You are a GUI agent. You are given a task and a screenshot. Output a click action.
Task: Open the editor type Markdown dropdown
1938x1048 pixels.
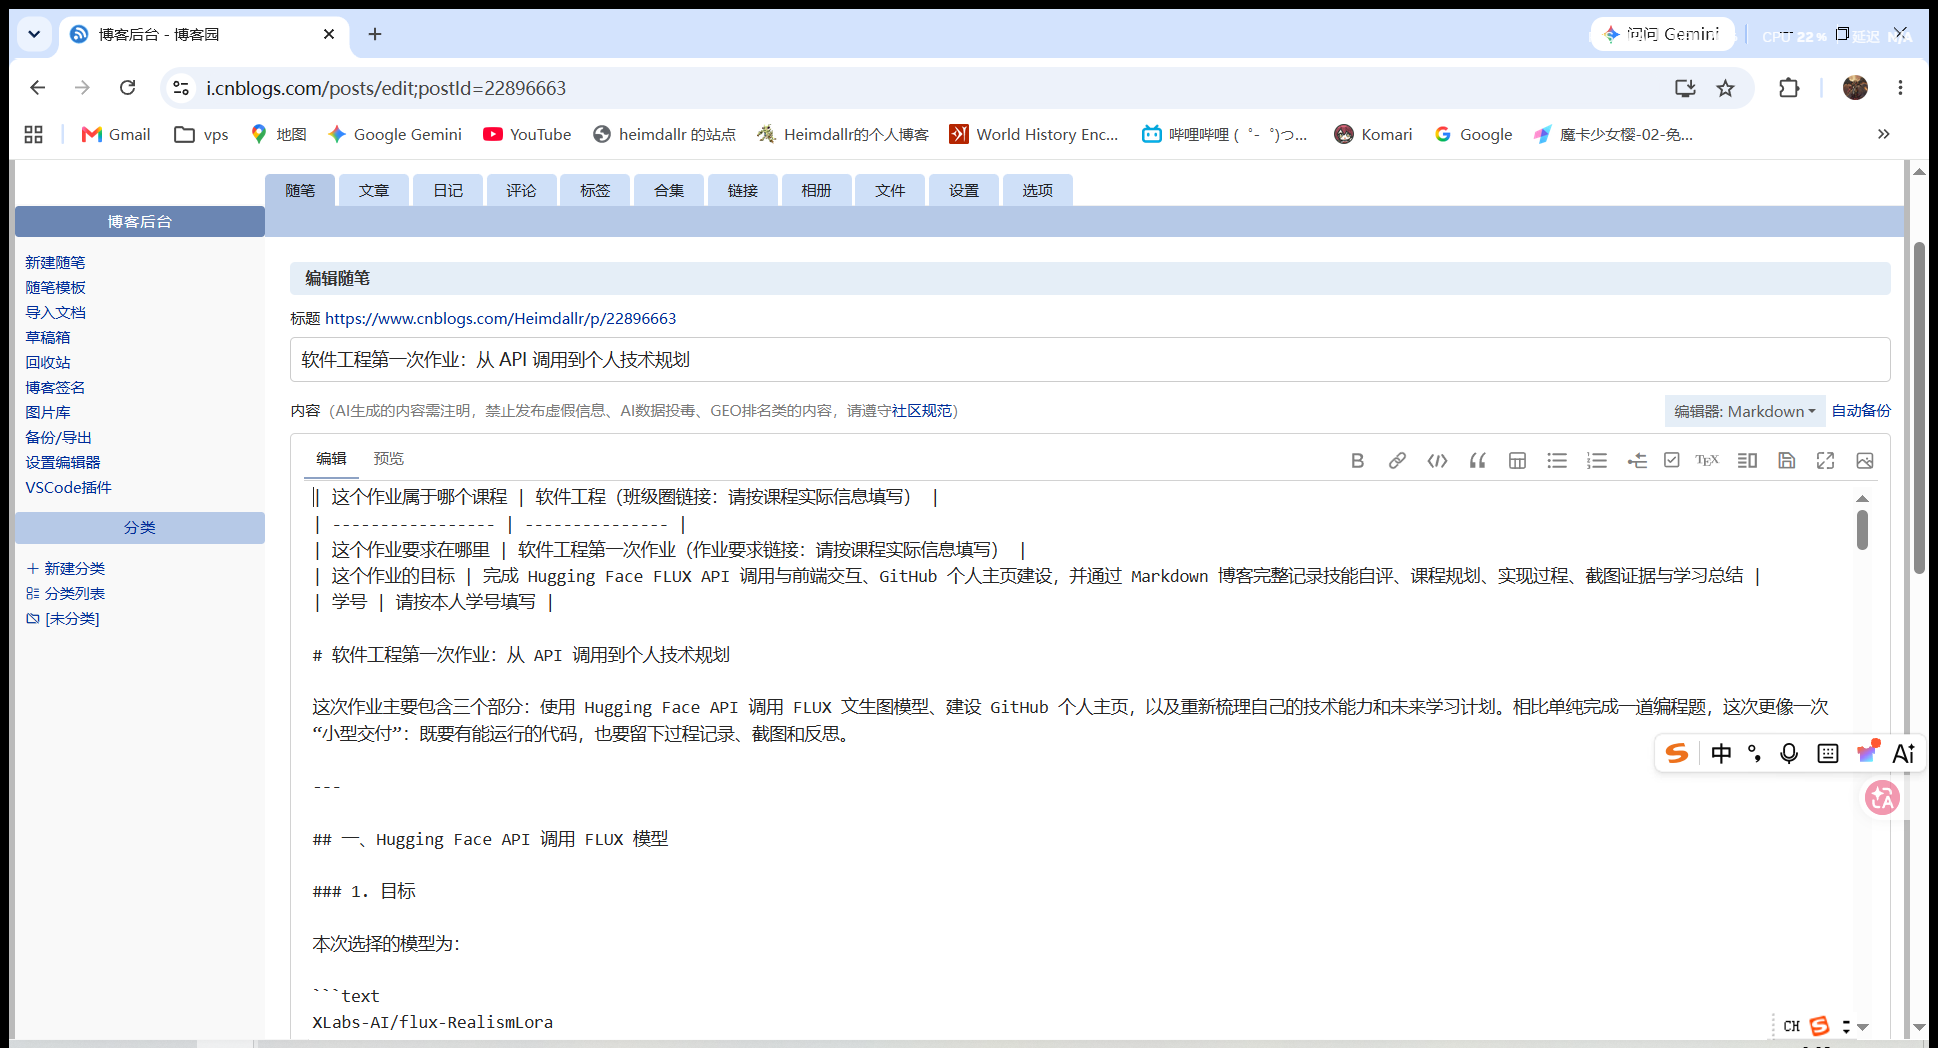[1744, 411]
